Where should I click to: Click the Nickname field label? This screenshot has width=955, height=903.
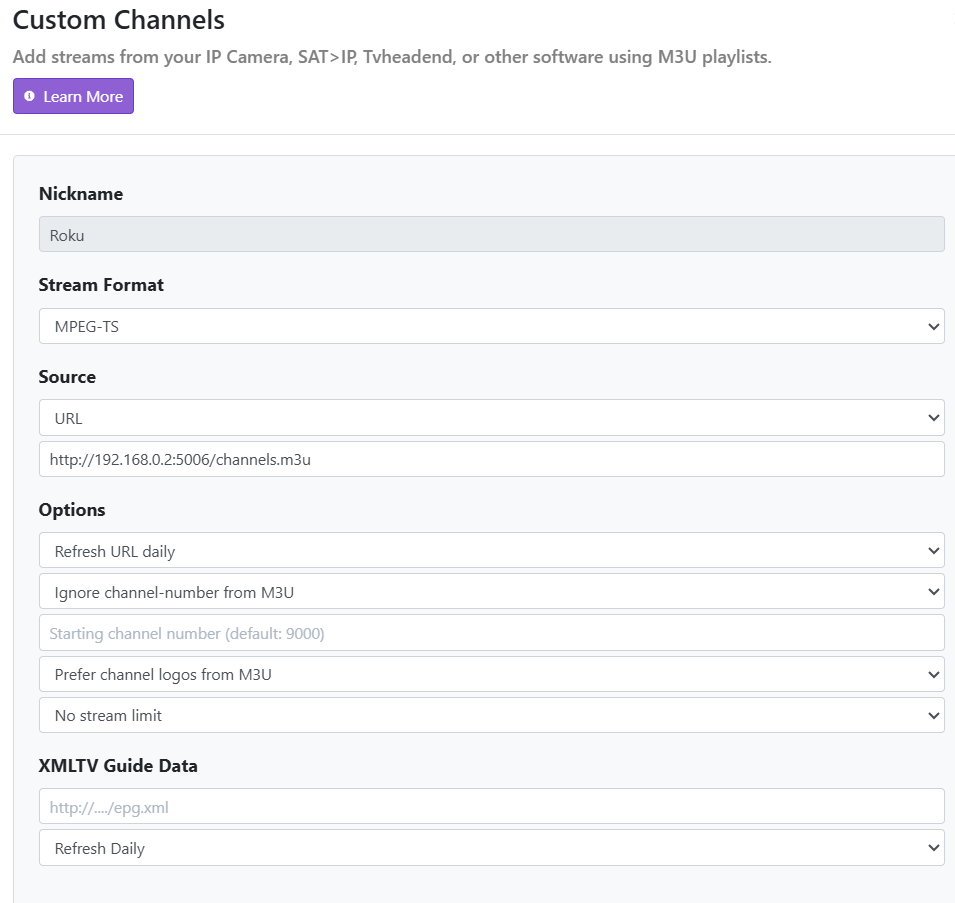[x=81, y=194]
